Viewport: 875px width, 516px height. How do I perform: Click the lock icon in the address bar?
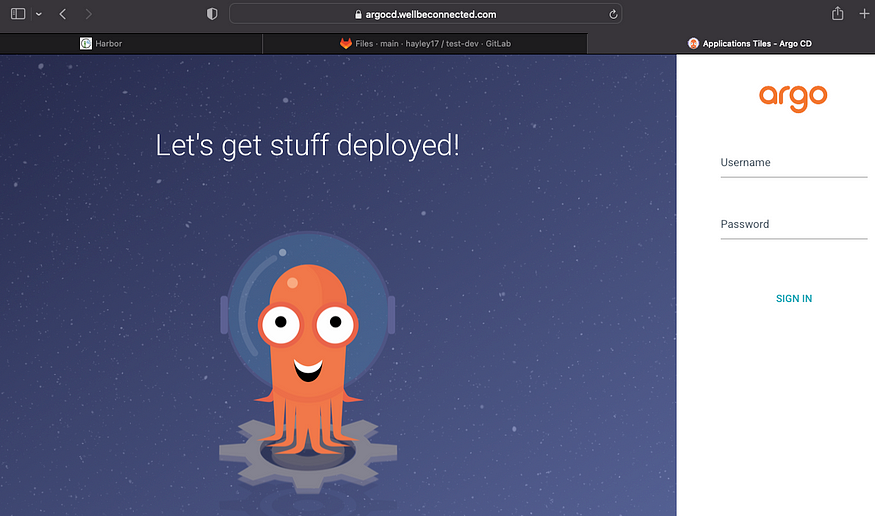coord(358,15)
